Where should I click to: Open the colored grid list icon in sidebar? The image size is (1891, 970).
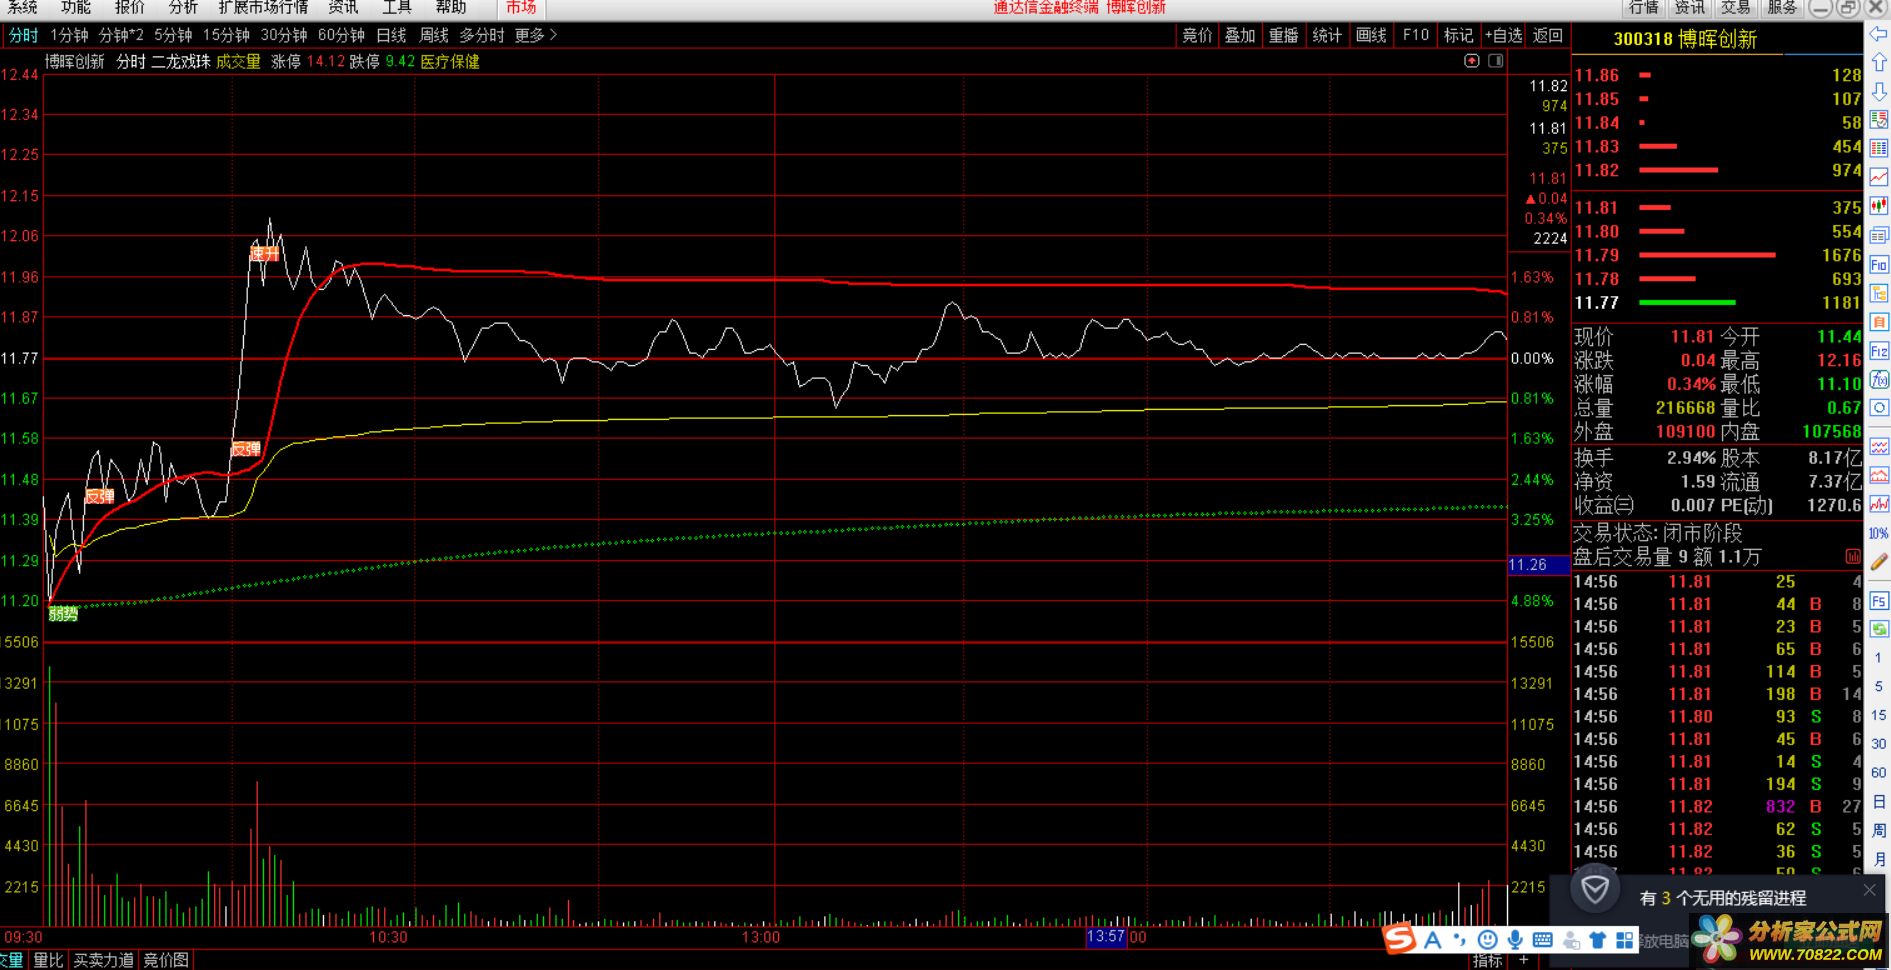1879,148
